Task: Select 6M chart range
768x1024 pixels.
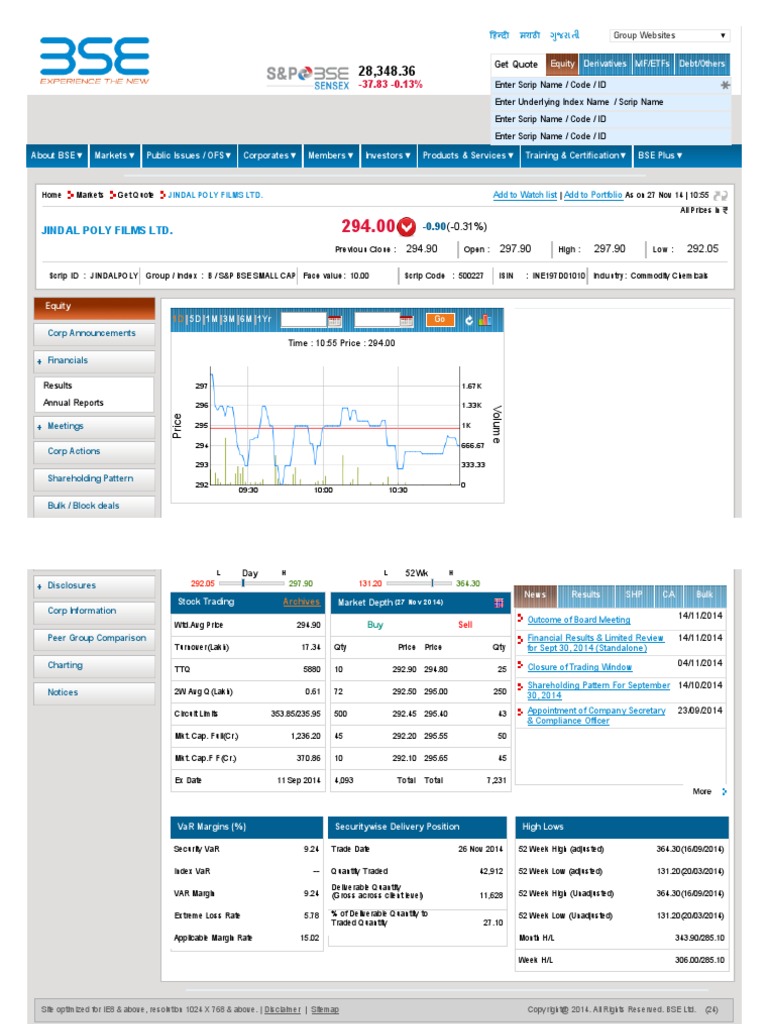Action: (246, 319)
